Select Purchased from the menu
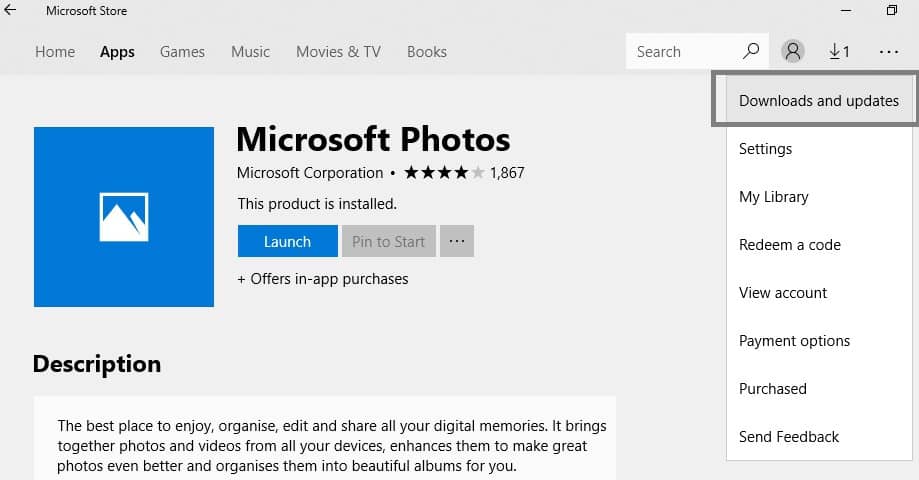Screen dimensions: 919x480 click(x=819, y=389)
